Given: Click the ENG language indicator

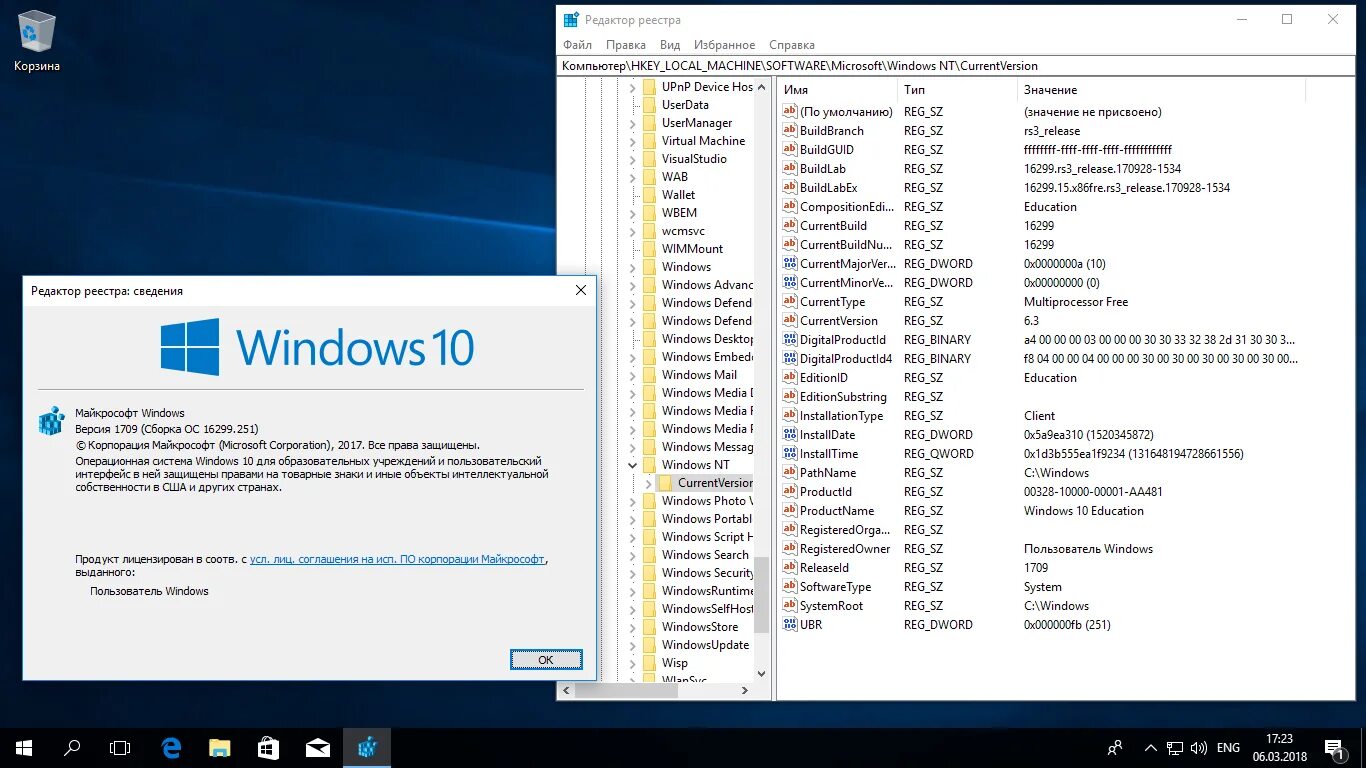Looking at the screenshot, I should [1228, 747].
